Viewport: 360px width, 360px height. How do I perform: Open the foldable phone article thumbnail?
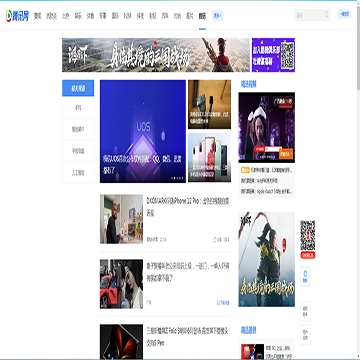(121, 342)
